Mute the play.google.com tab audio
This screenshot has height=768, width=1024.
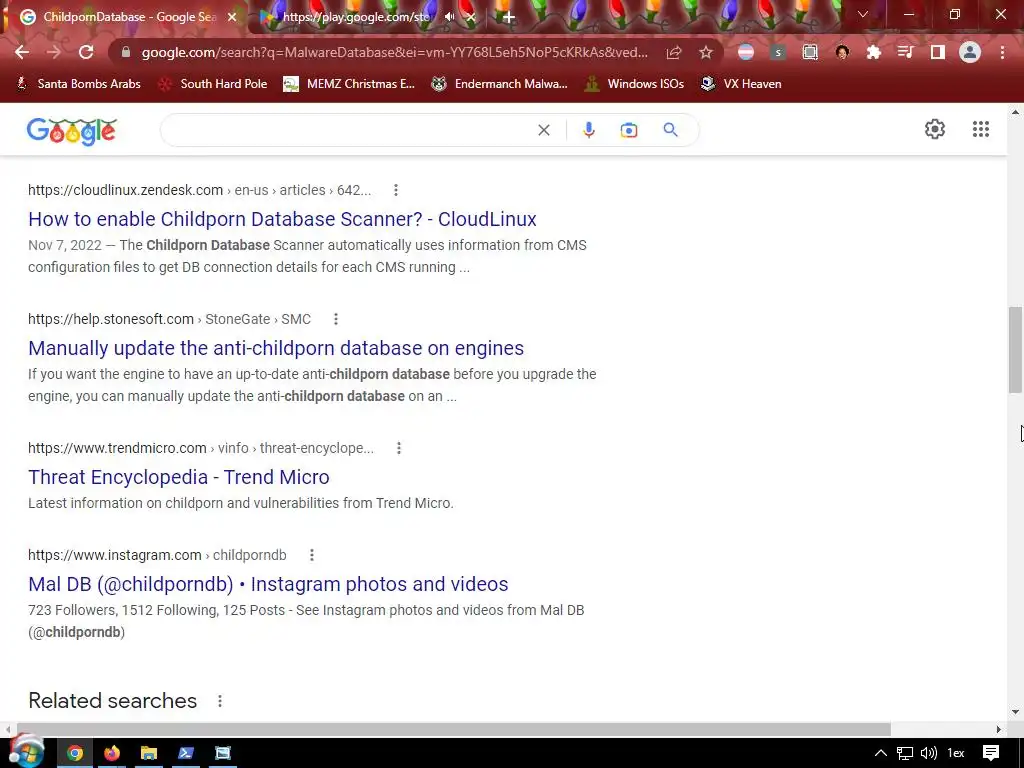coord(449,17)
